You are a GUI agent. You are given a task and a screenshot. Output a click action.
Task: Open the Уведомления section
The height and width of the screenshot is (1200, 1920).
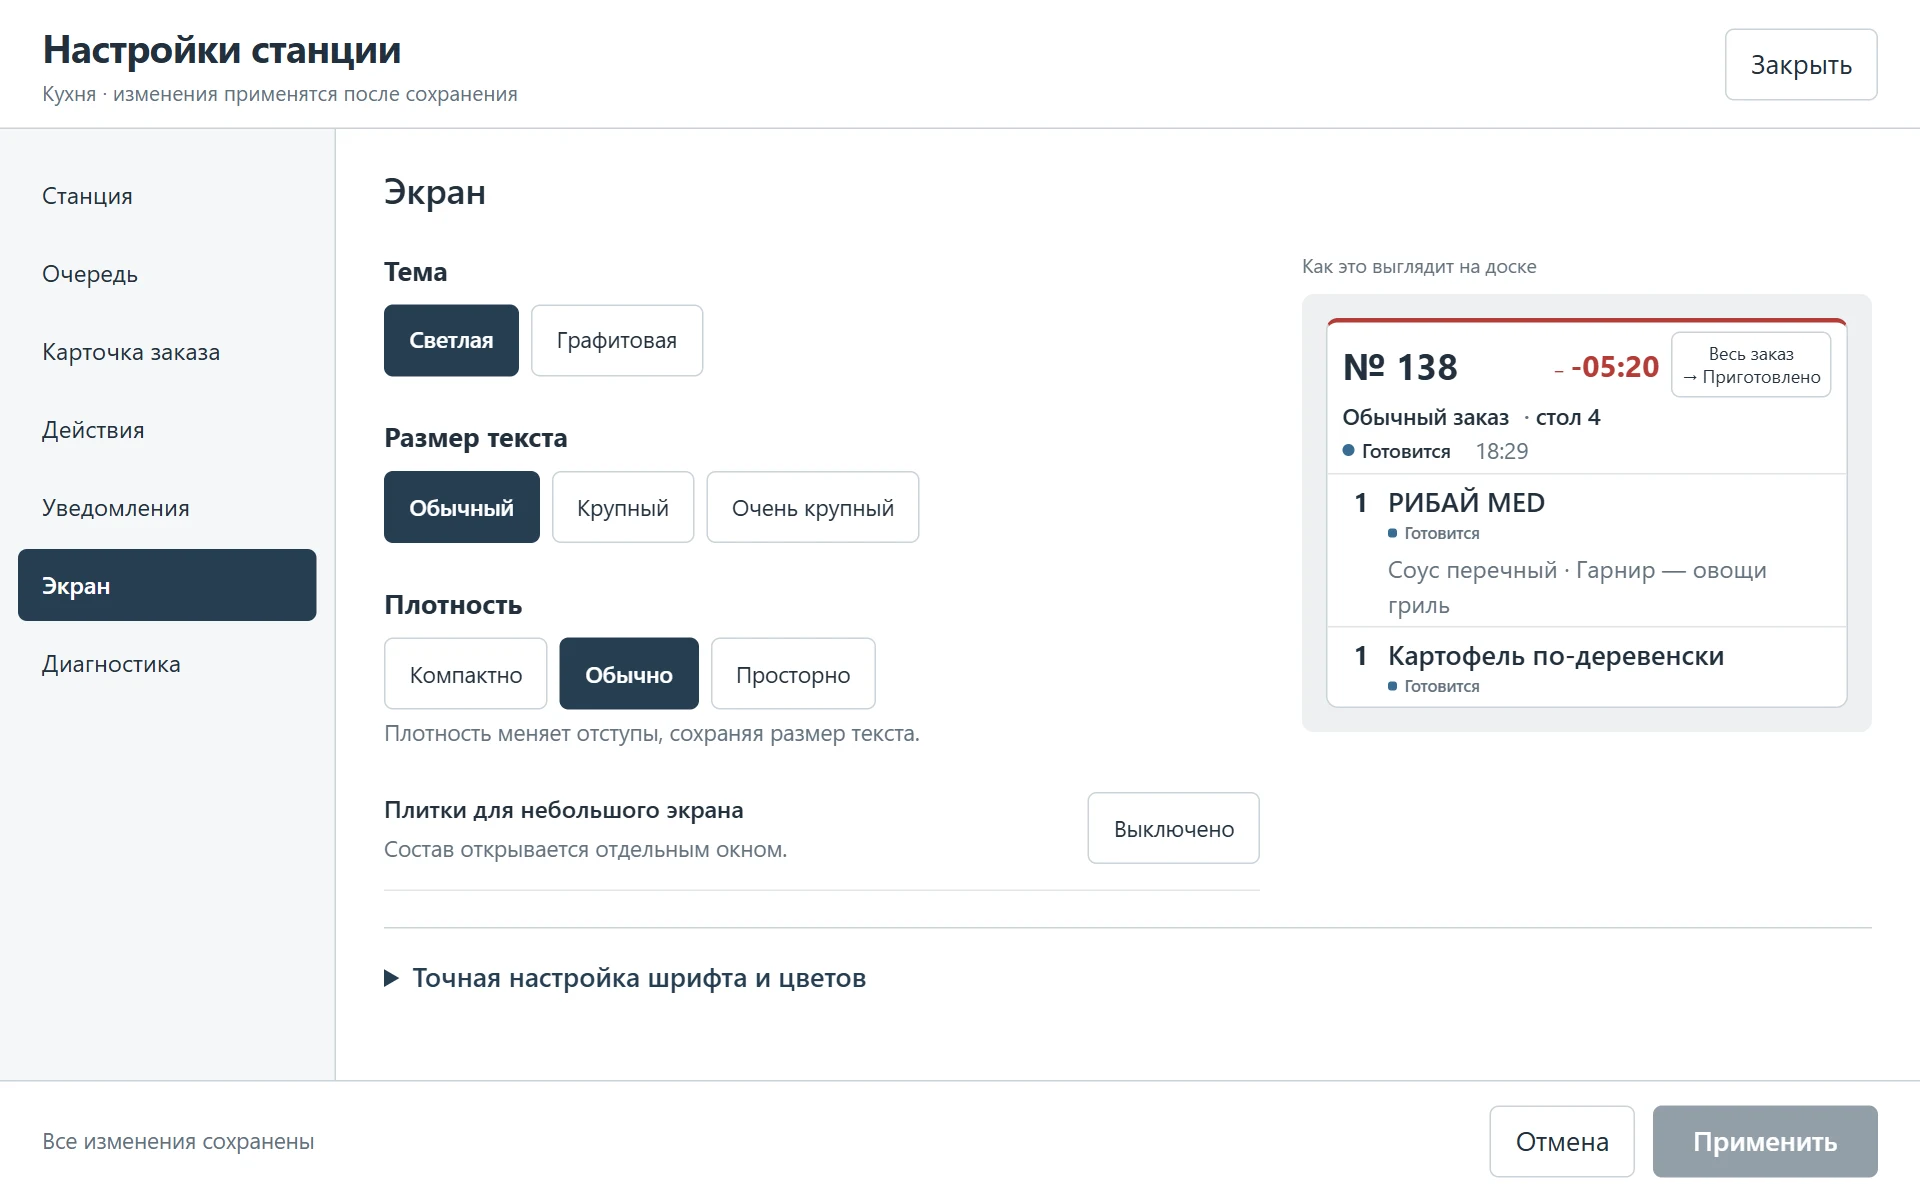pos(167,508)
